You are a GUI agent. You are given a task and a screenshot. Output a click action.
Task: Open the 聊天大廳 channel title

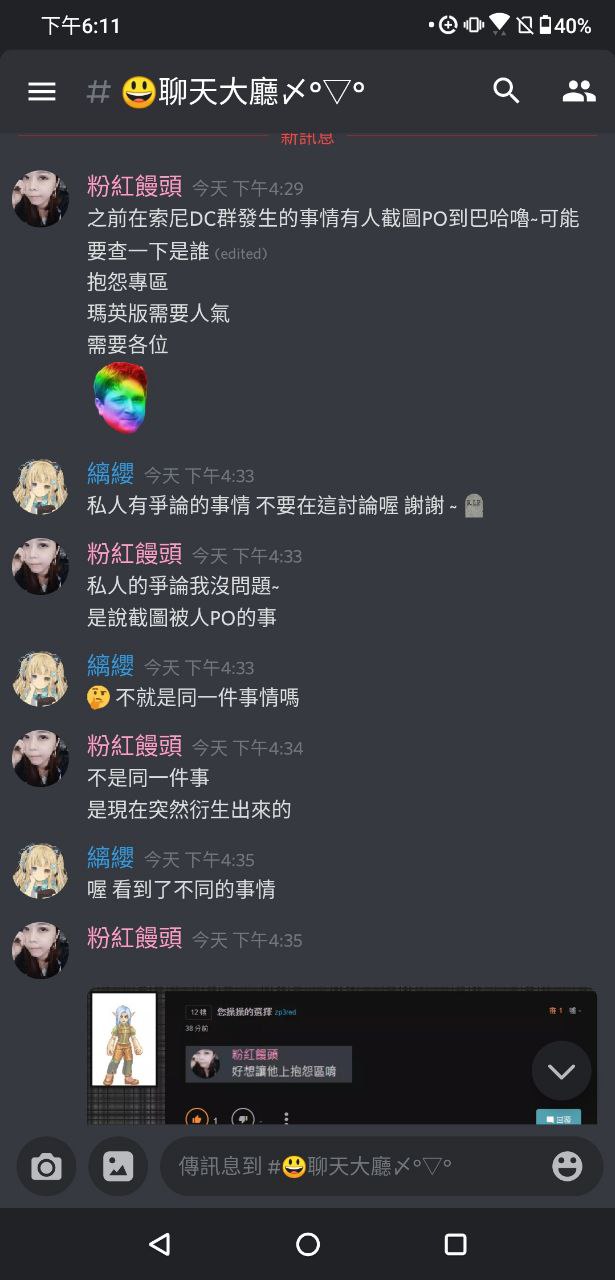242,92
